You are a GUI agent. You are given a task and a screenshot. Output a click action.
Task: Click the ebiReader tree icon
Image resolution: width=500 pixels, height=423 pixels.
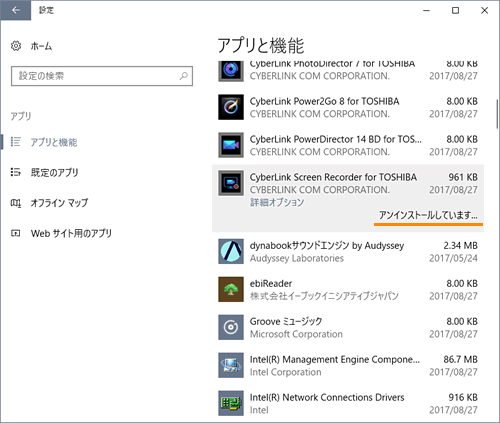(231, 289)
